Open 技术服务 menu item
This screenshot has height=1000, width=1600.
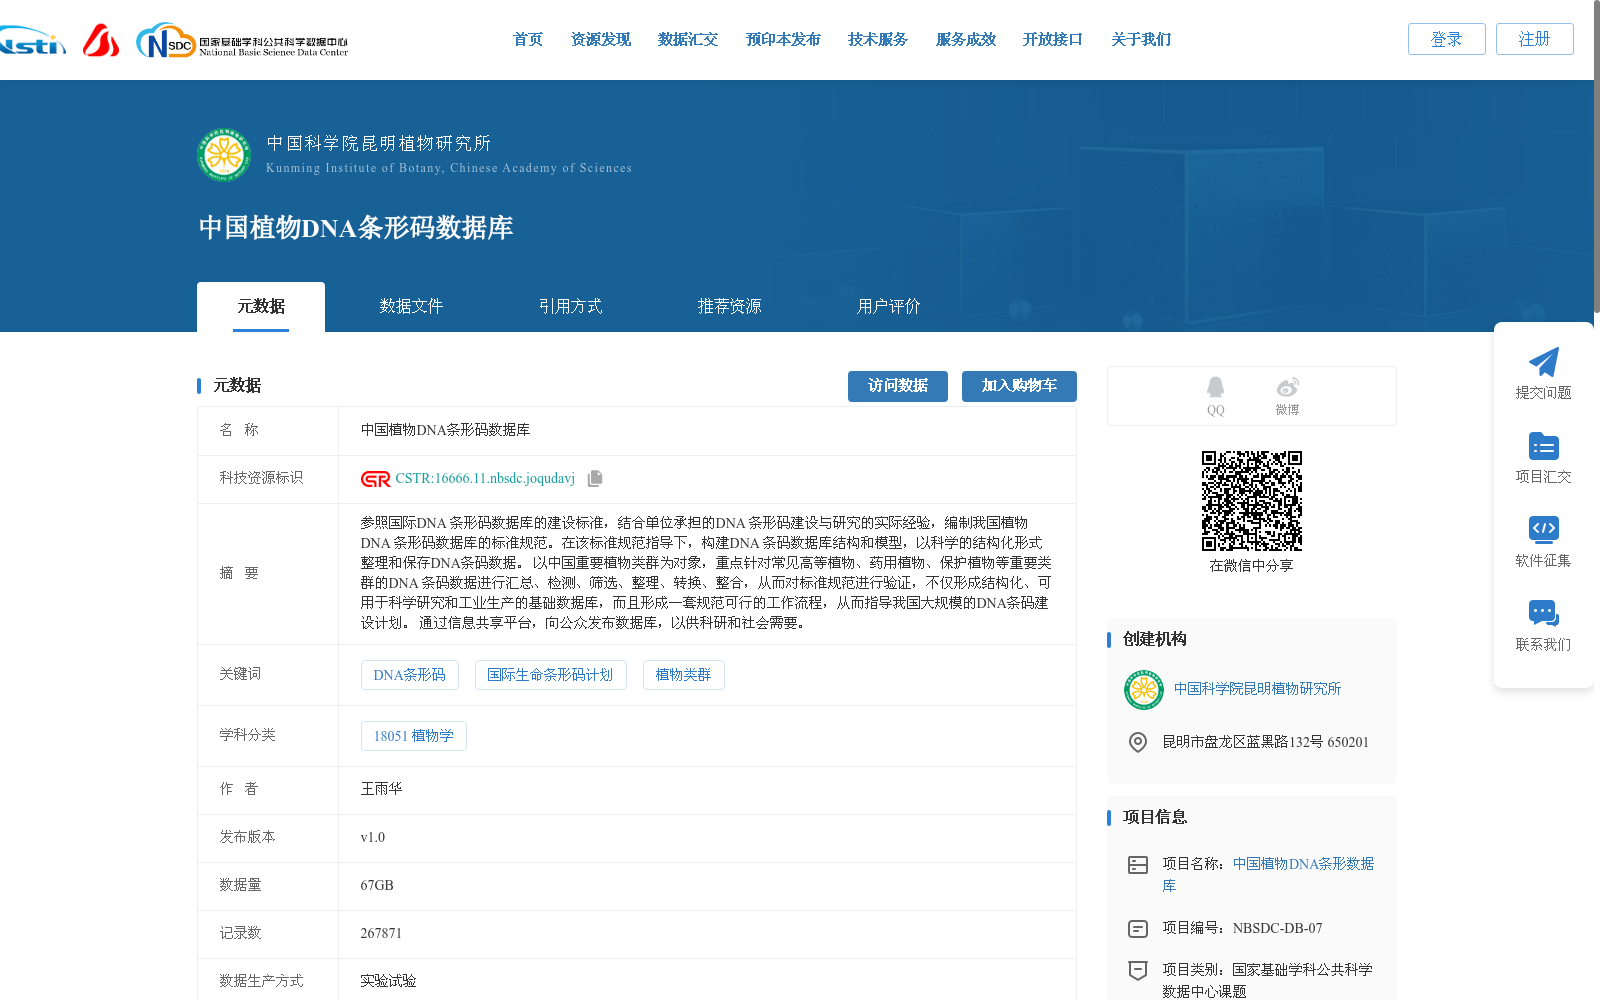click(x=878, y=40)
